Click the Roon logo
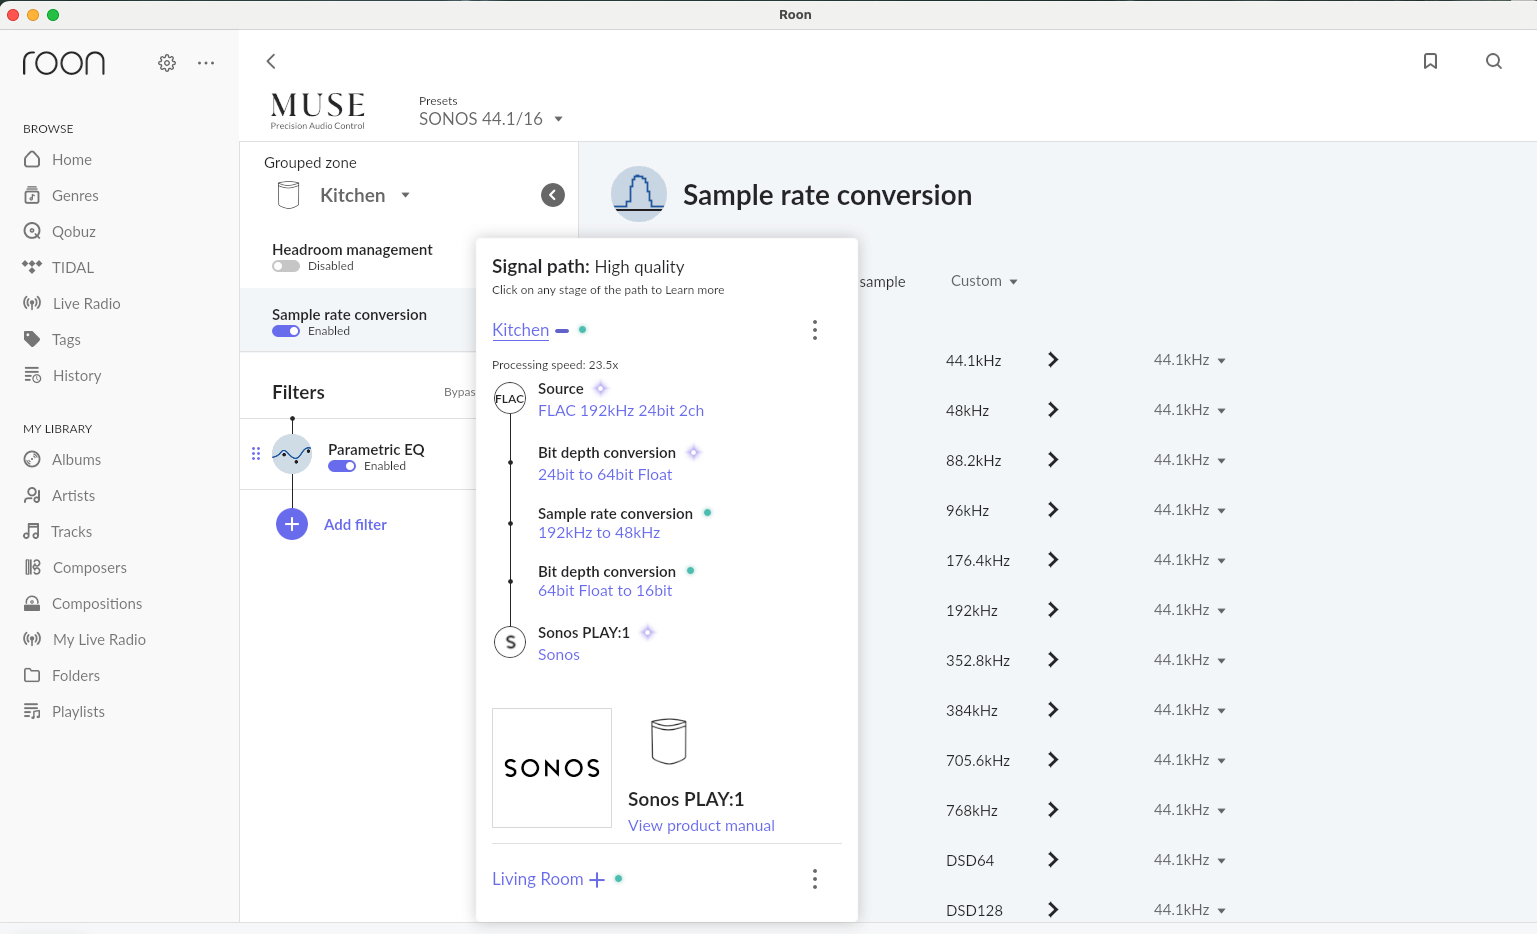This screenshot has height=934, width=1537. tap(64, 63)
